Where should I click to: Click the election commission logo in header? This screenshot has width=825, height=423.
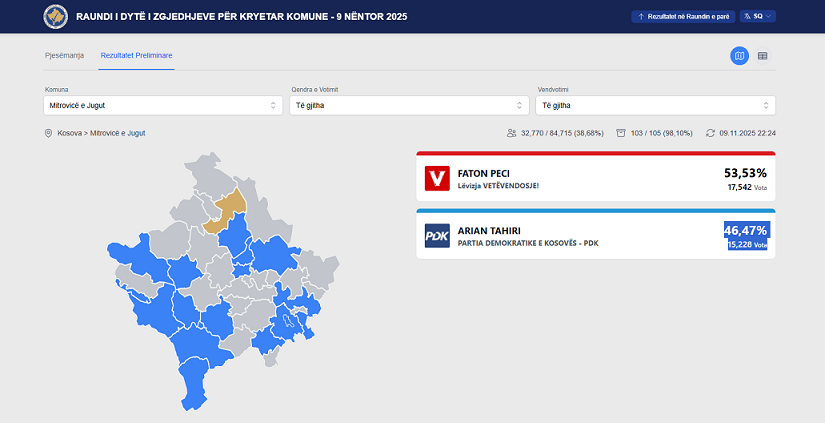55,17
